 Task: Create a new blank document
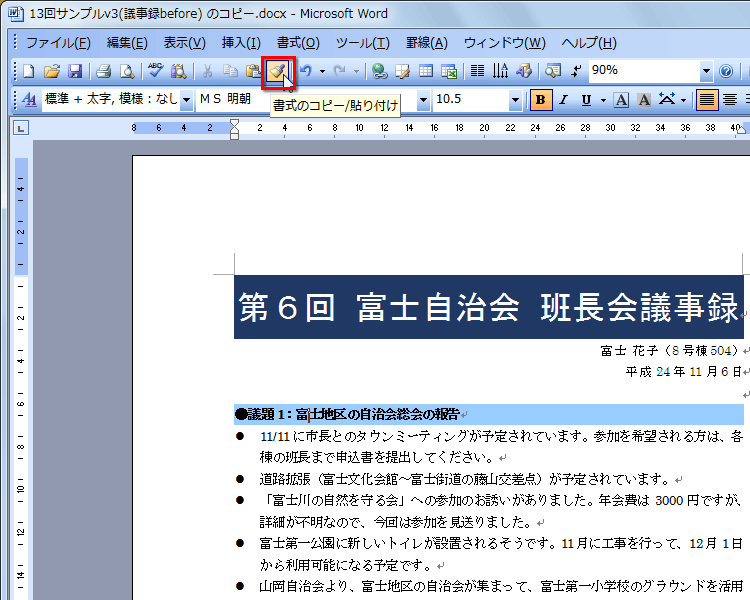[x=29, y=72]
